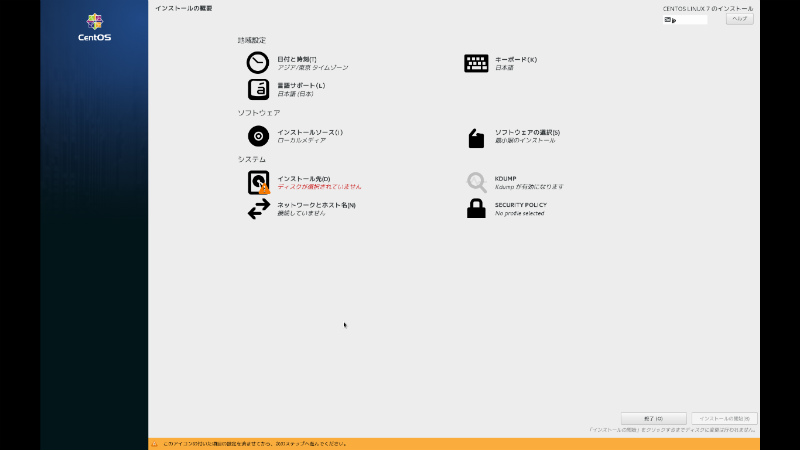The image size is (800, 450).
Task: Click the network arrows icon
Action: point(259,208)
